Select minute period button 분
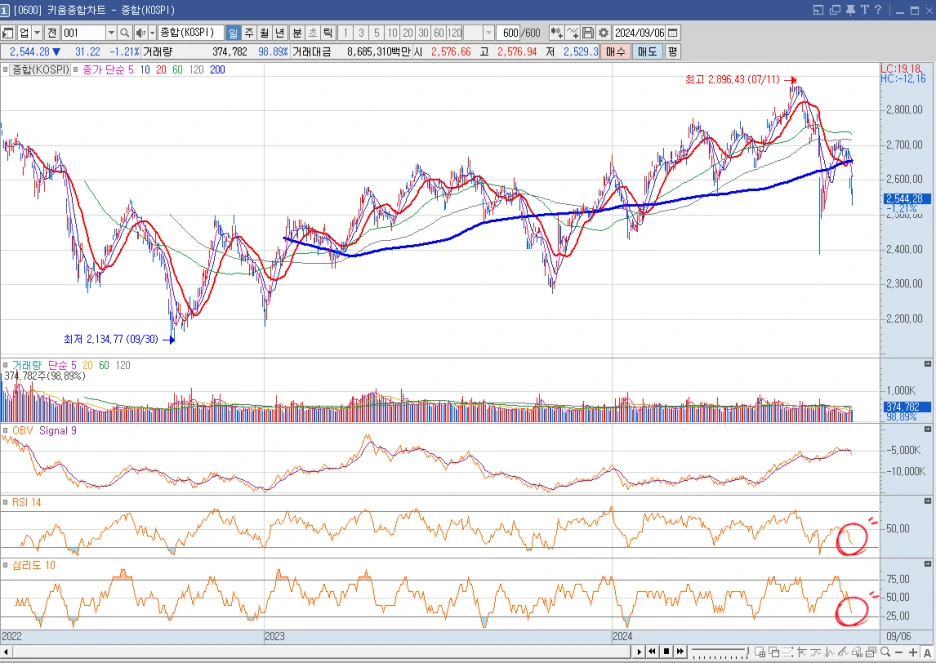 pos(297,33)
